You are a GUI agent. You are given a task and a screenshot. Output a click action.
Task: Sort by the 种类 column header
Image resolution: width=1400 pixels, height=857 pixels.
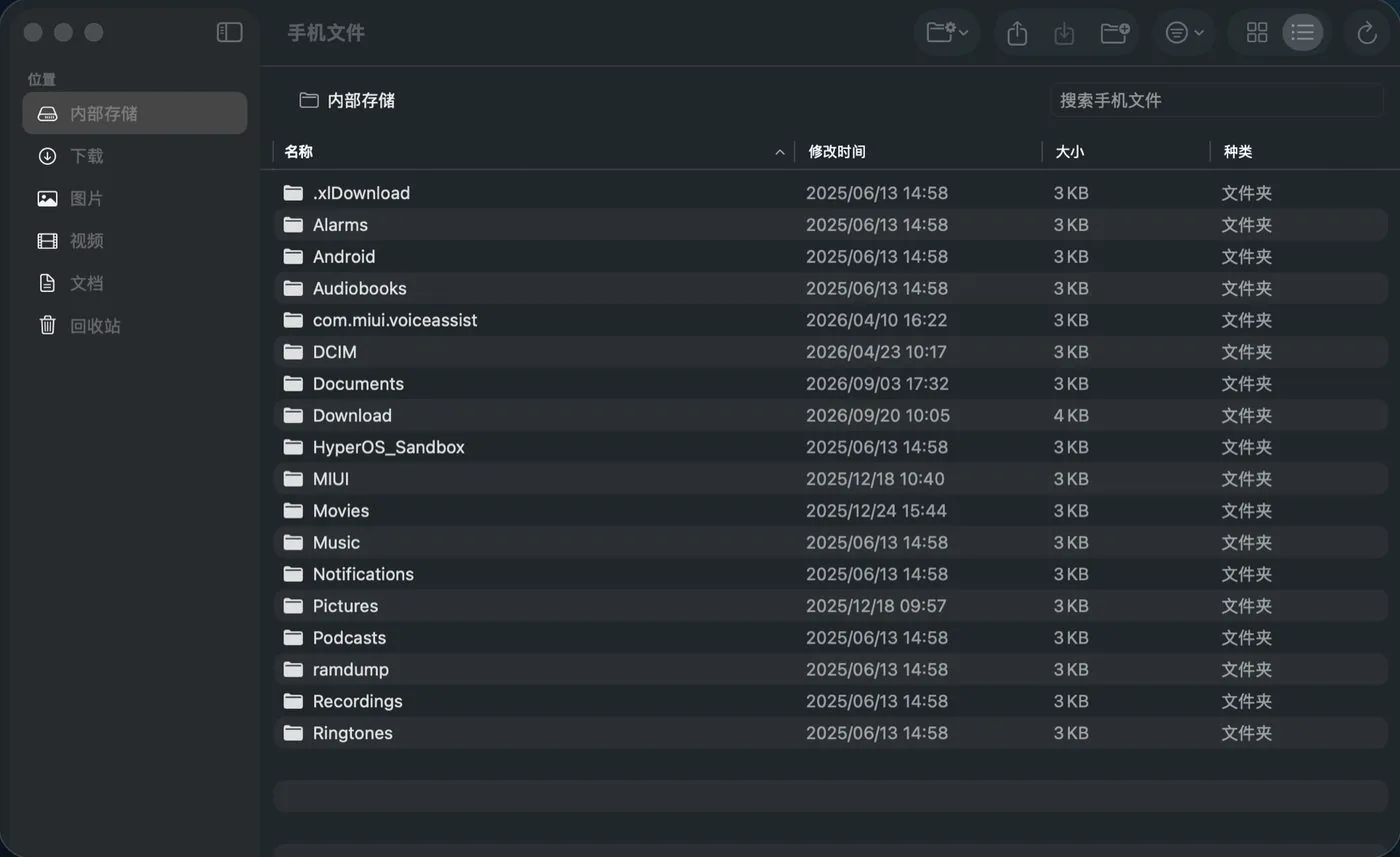coord(1237,152)
